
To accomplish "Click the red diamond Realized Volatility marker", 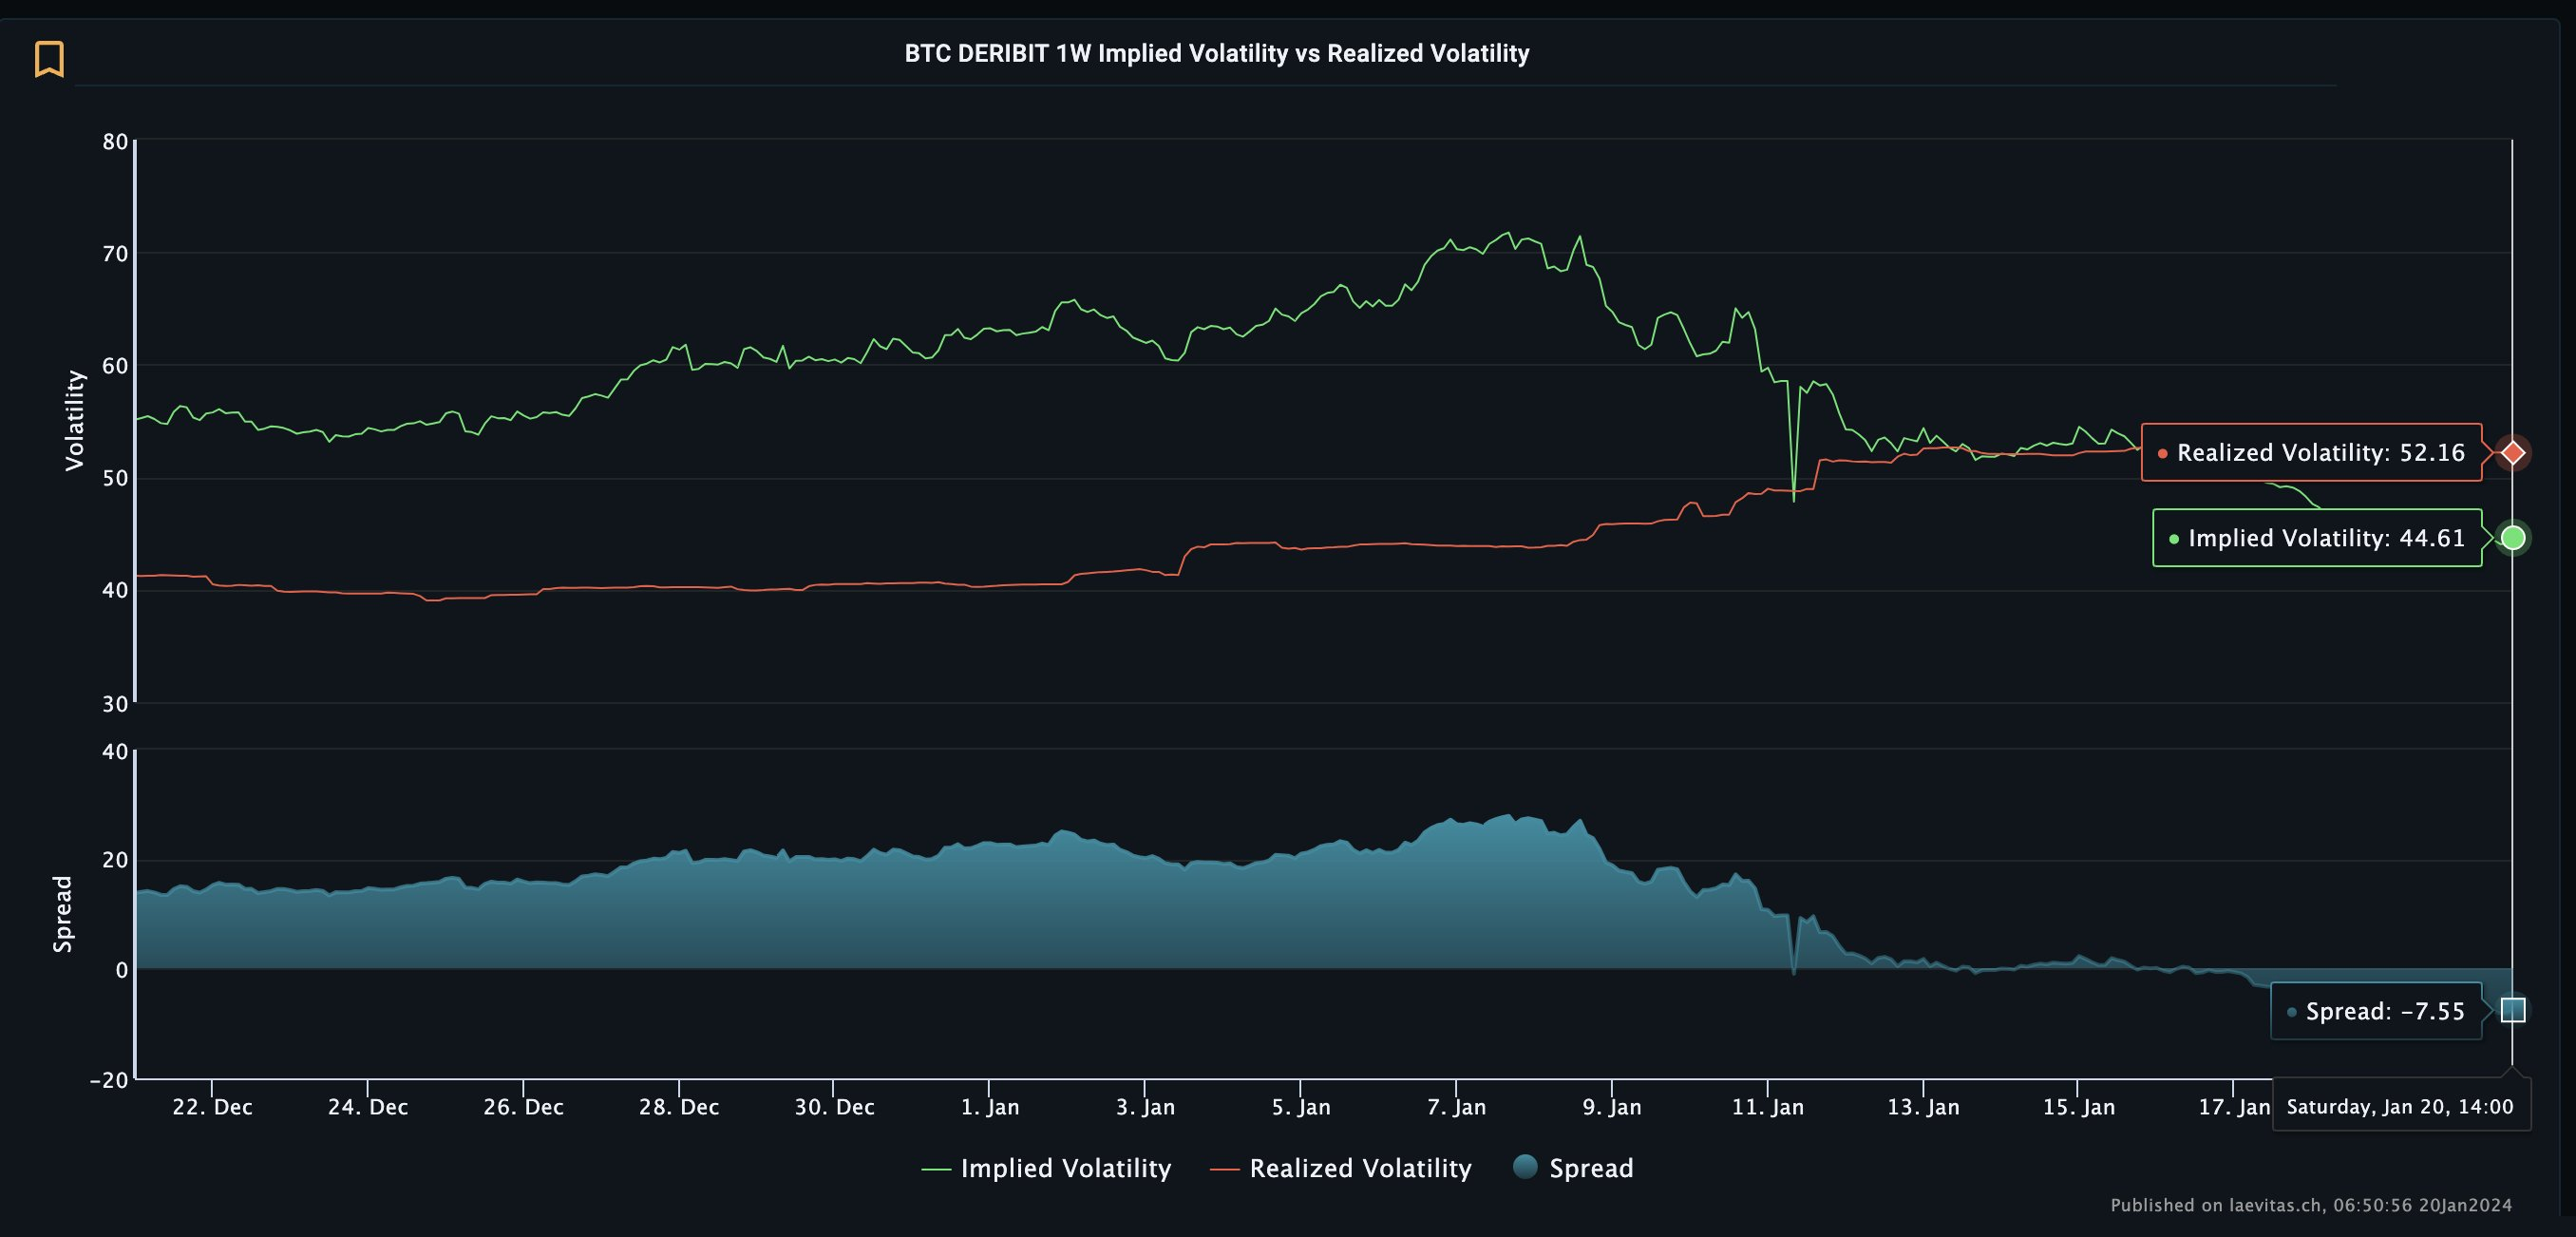I will (x=2512, y=453).
